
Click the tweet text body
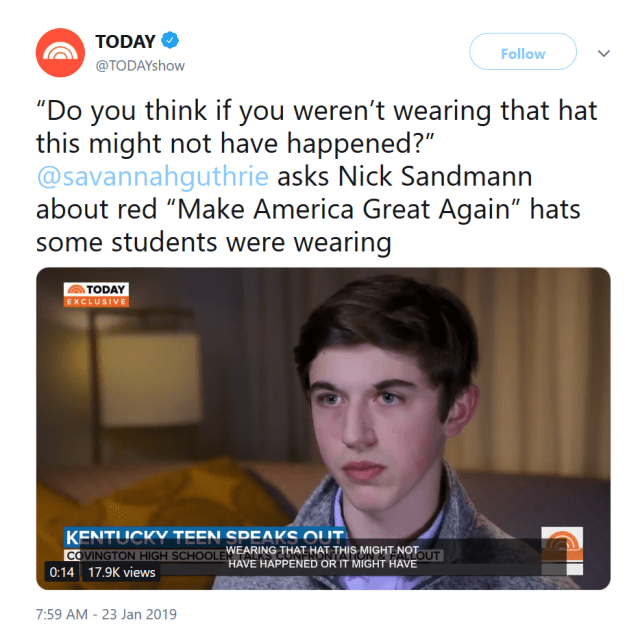(x=317, y=176)
